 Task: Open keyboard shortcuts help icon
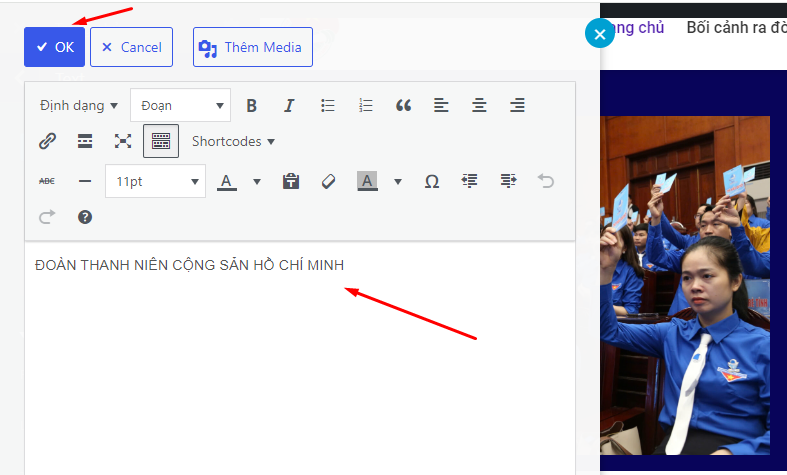point(85,217)
